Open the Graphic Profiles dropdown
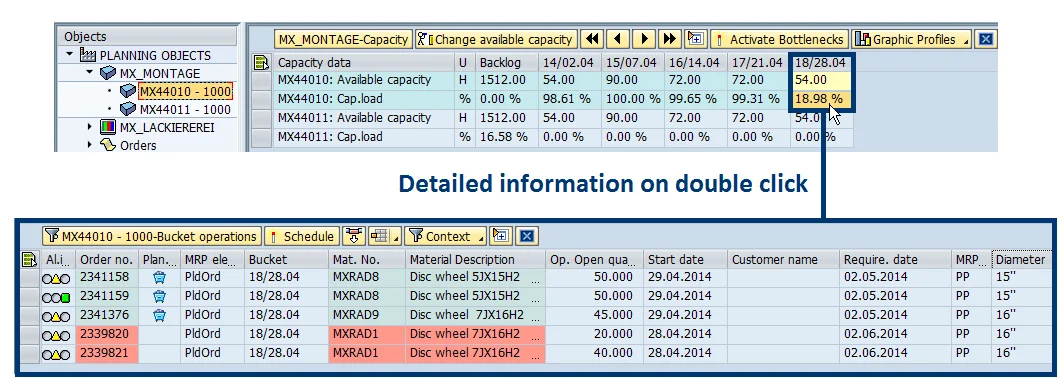 pyautogui.click(x=912, y=39)
